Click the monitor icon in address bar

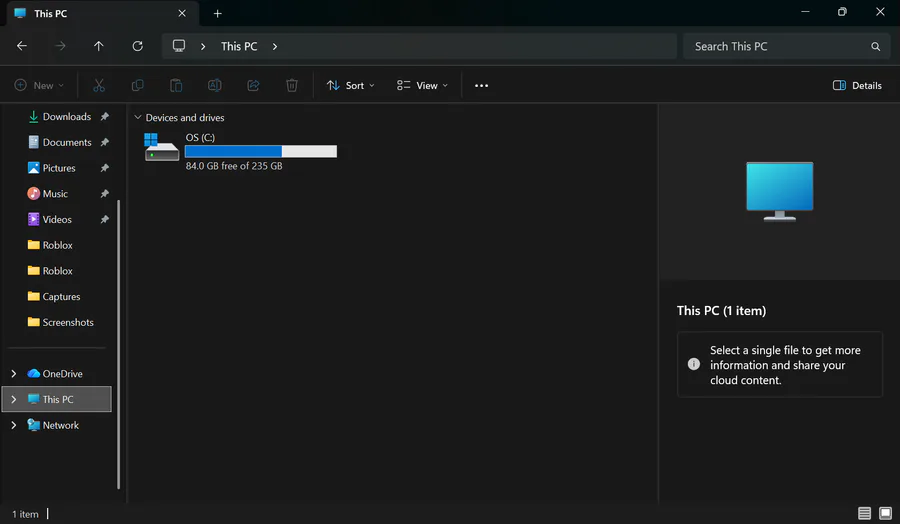click(x=179, y=46)
